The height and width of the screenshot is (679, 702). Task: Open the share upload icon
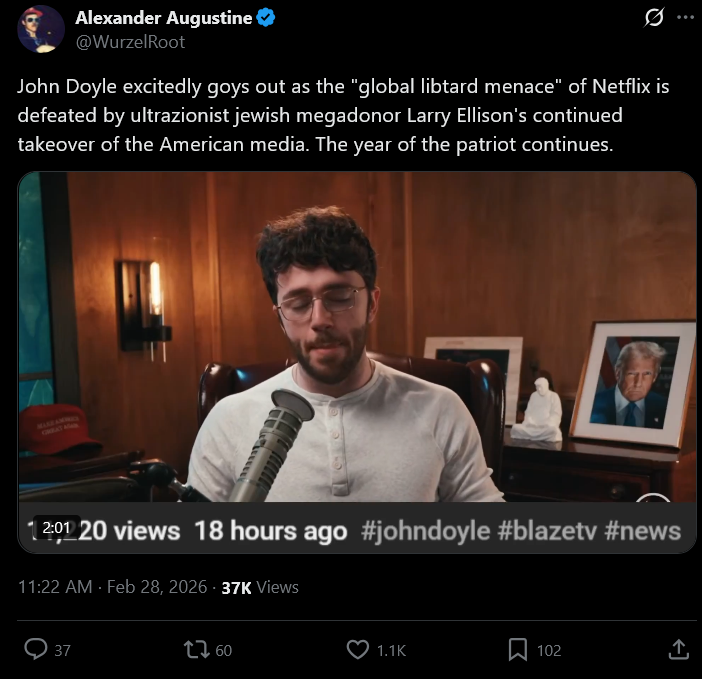coord(679,649)
